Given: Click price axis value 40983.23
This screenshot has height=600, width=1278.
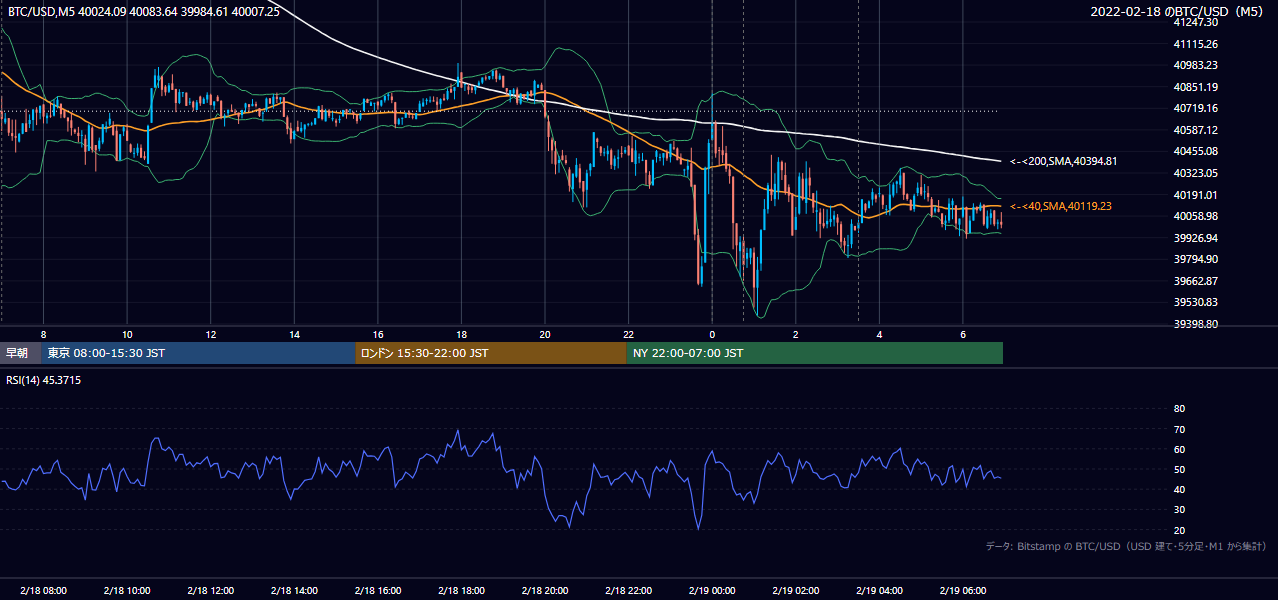Looking at the screenshot, I should 1195,65.
